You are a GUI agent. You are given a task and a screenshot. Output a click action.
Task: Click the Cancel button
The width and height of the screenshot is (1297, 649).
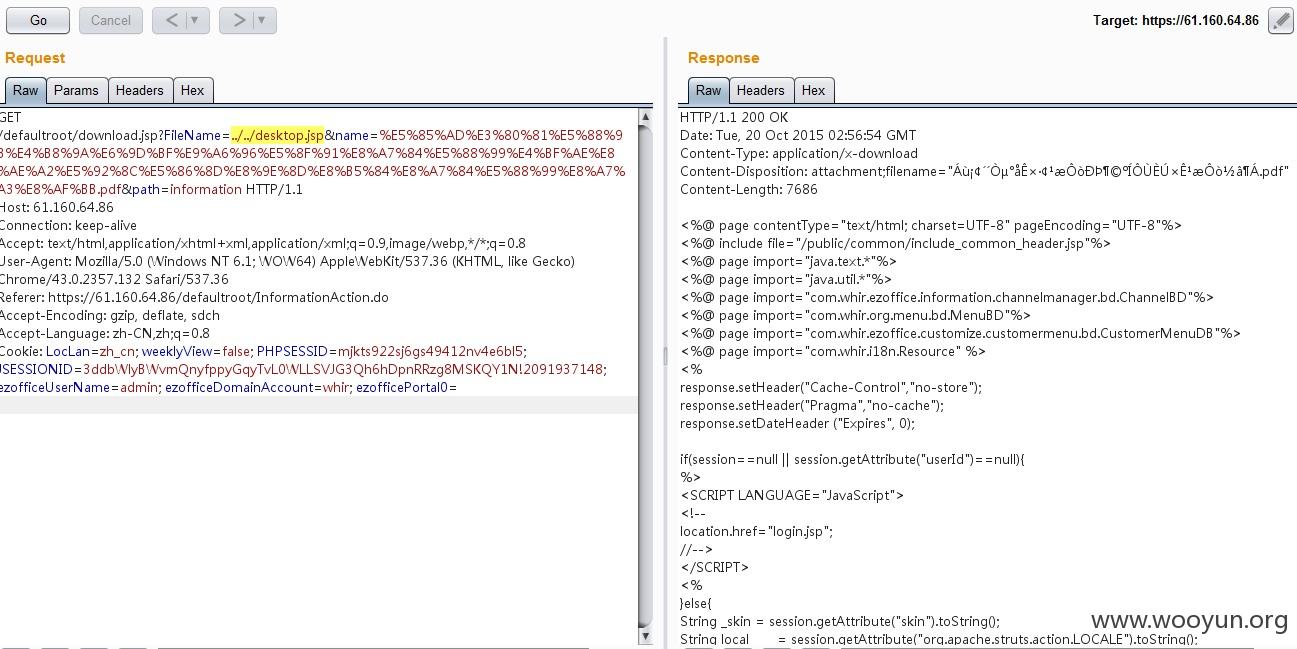coord(111,20)
